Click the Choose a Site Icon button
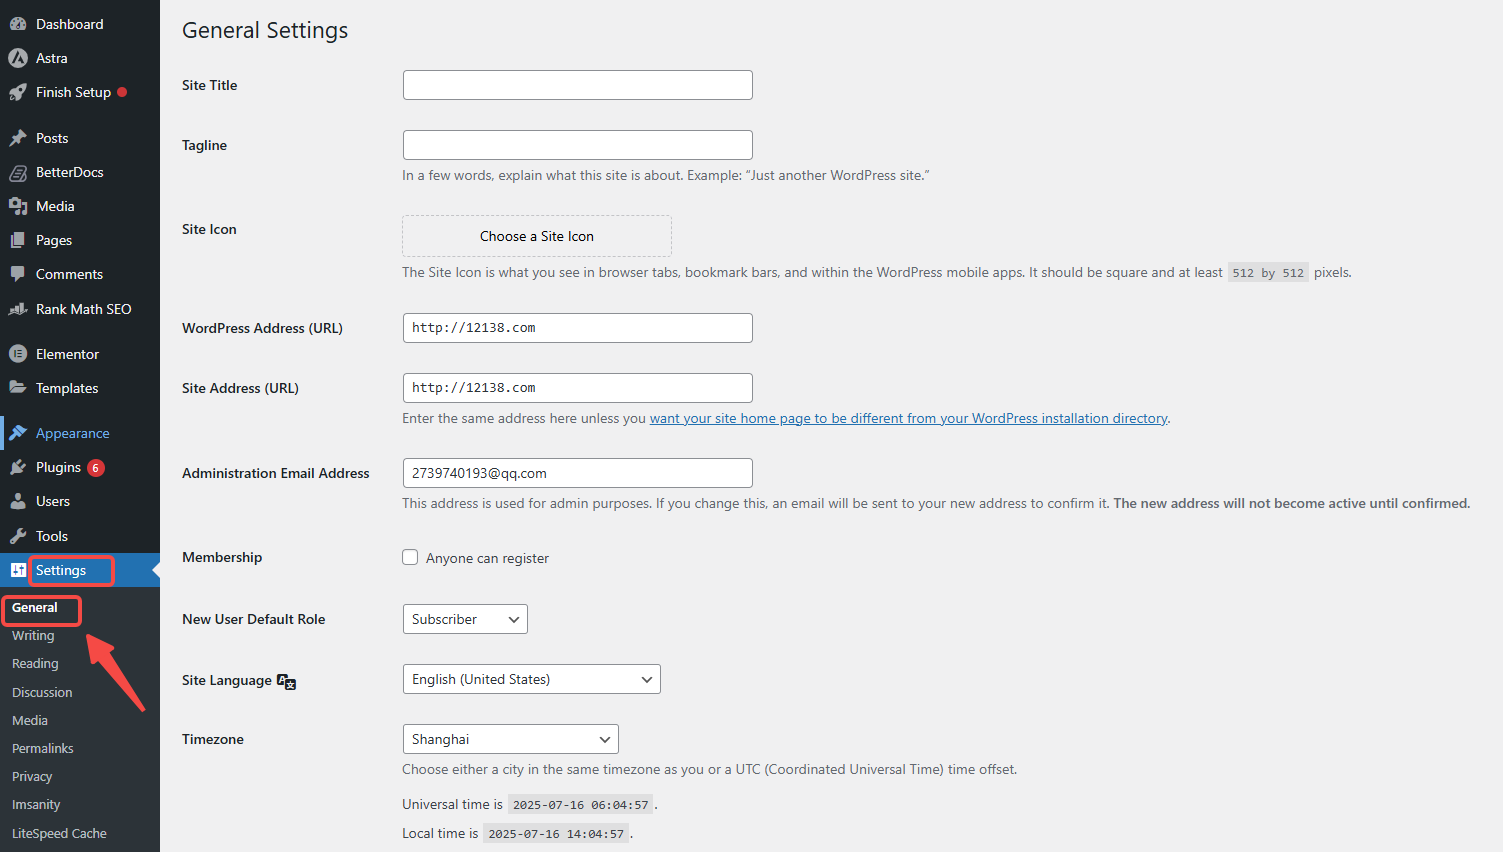1503x852 pixels. point(537,236)
